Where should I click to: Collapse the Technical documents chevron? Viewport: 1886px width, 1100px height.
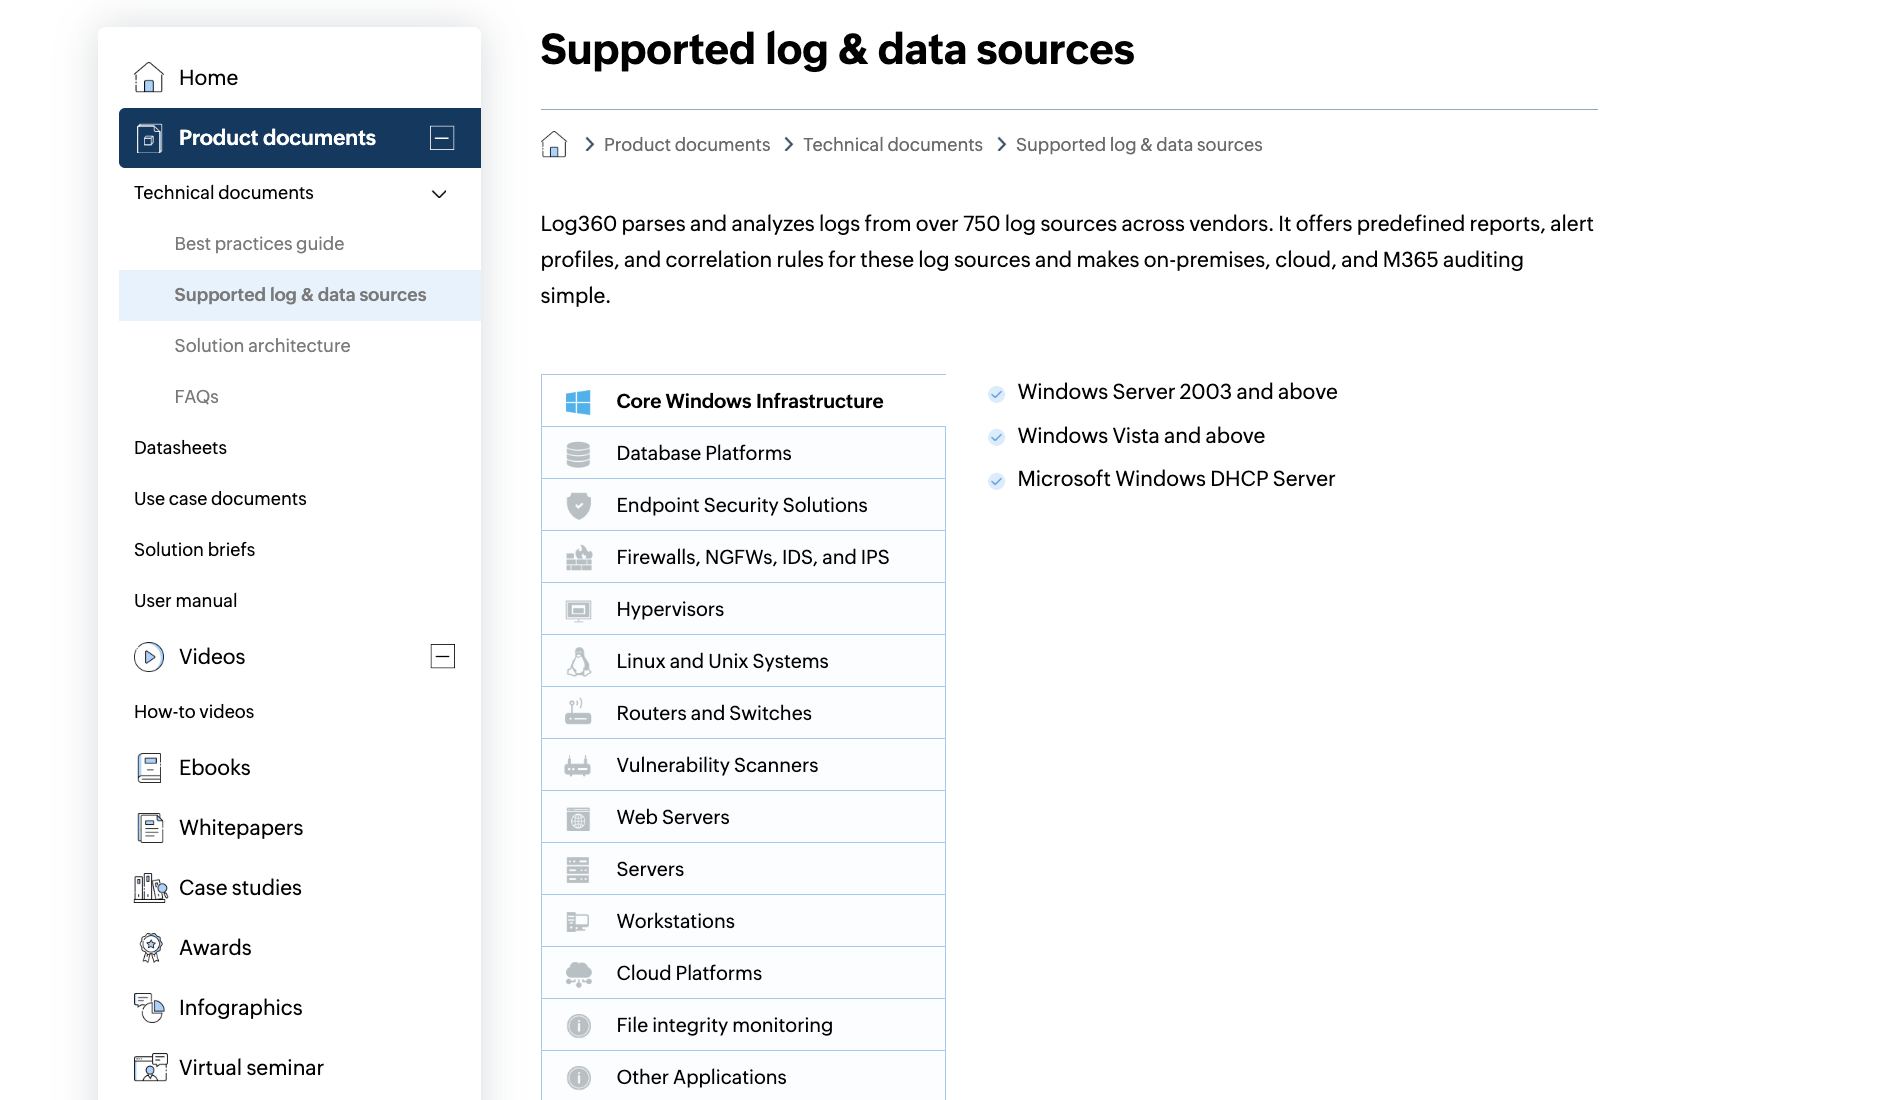click(439, 194)
